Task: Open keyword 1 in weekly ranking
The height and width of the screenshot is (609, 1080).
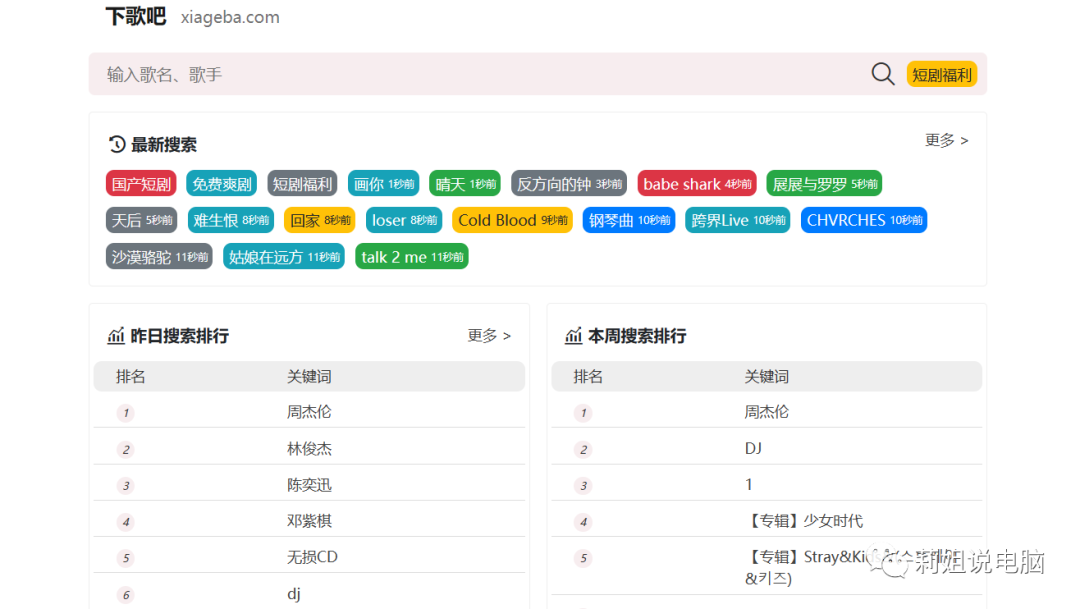Action: click(x=749, y=484)
